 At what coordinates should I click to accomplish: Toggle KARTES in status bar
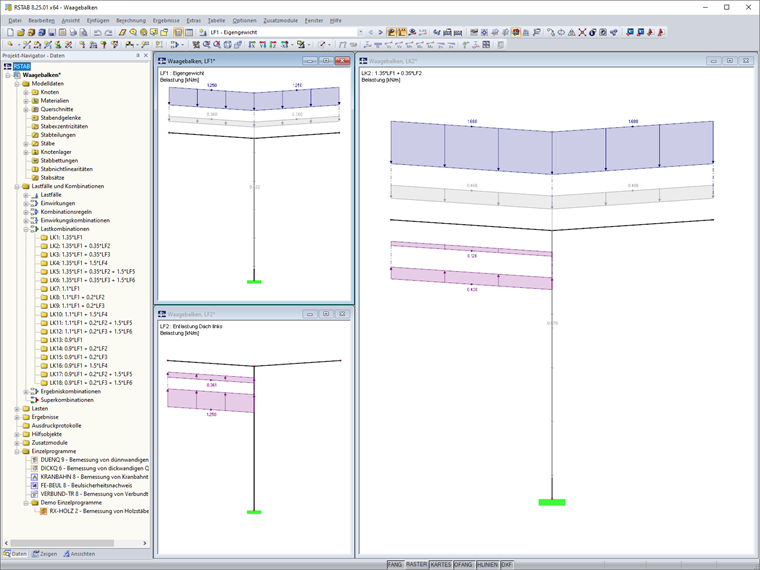pyautogui.click(x=441, y=565)
